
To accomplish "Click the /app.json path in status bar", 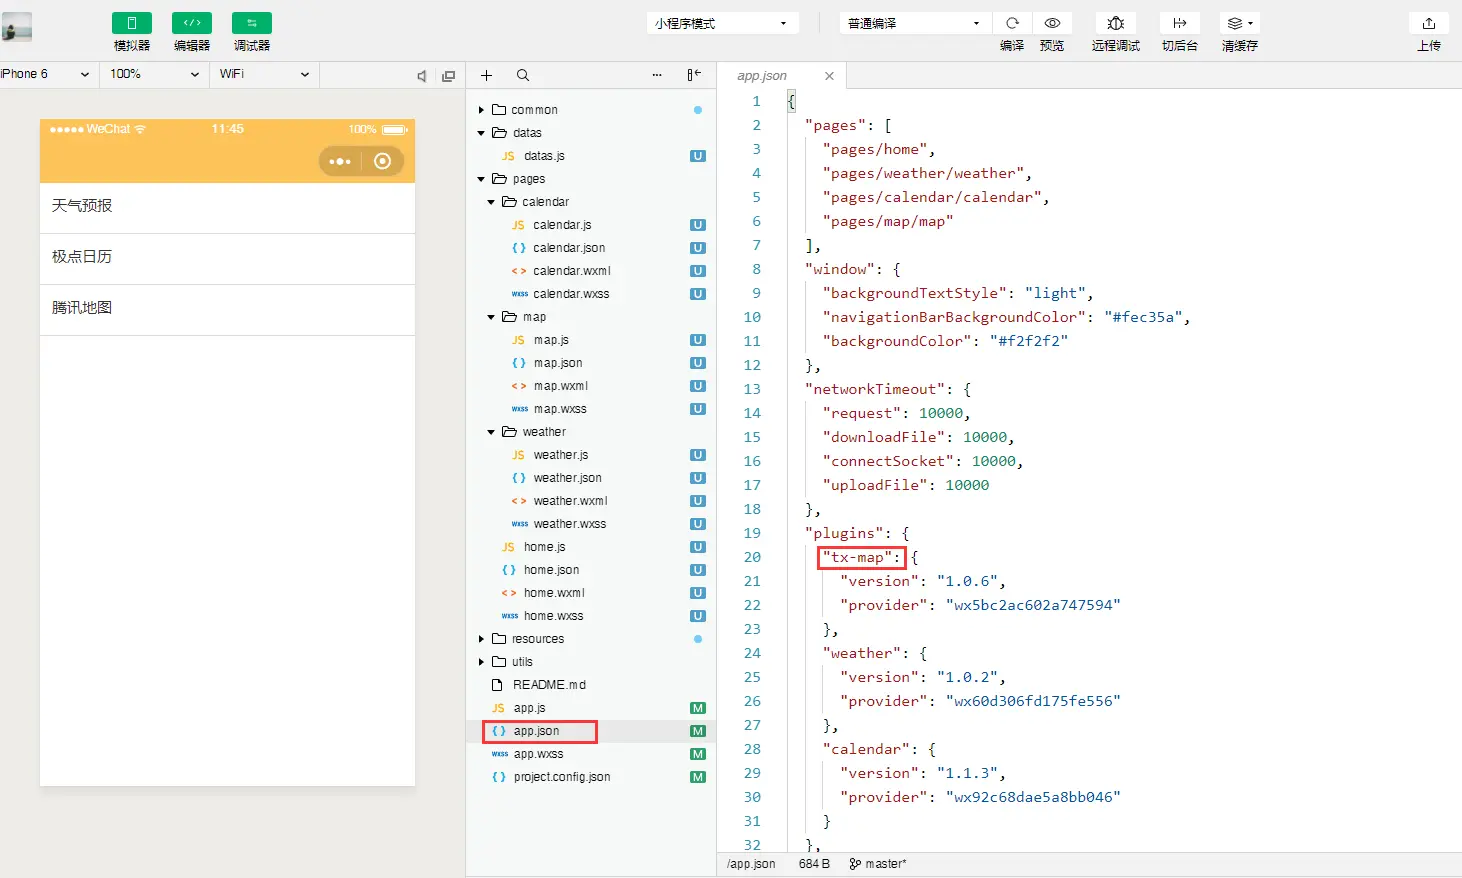I will 751,864.
